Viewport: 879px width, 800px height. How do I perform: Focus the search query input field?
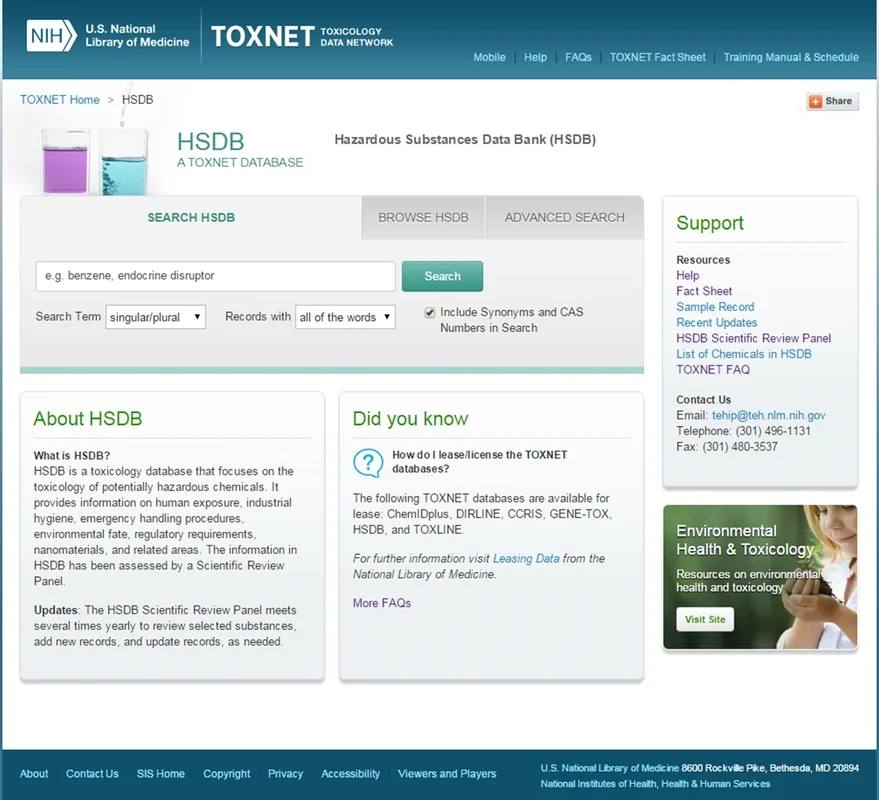(215, 276)
